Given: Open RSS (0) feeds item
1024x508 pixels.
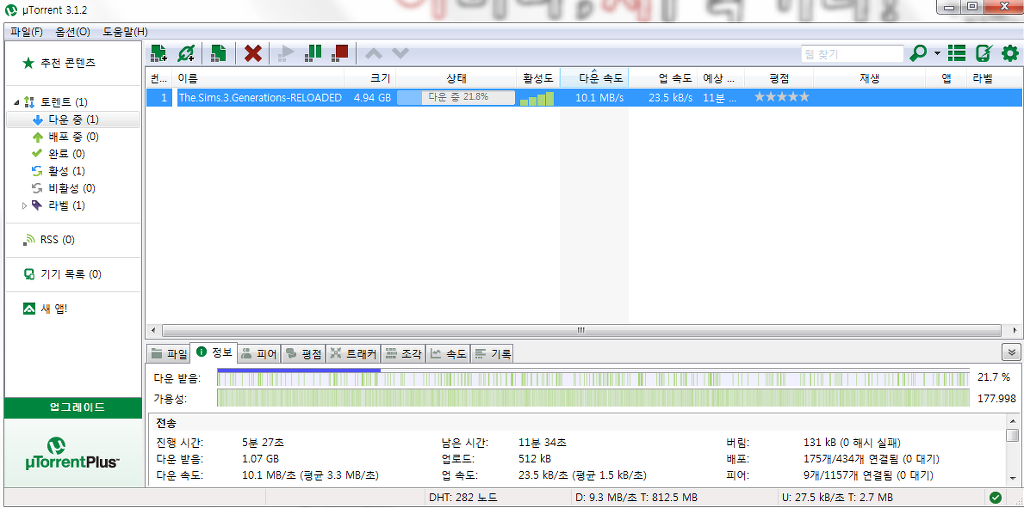Looking at the screenshot, I should 49,240.
